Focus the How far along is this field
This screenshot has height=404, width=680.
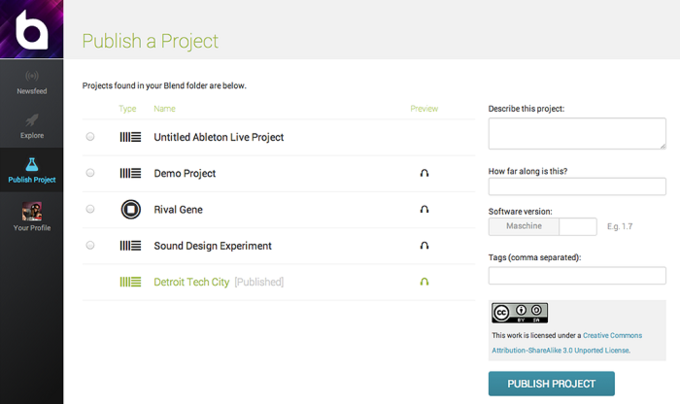(x=577, y=186)
